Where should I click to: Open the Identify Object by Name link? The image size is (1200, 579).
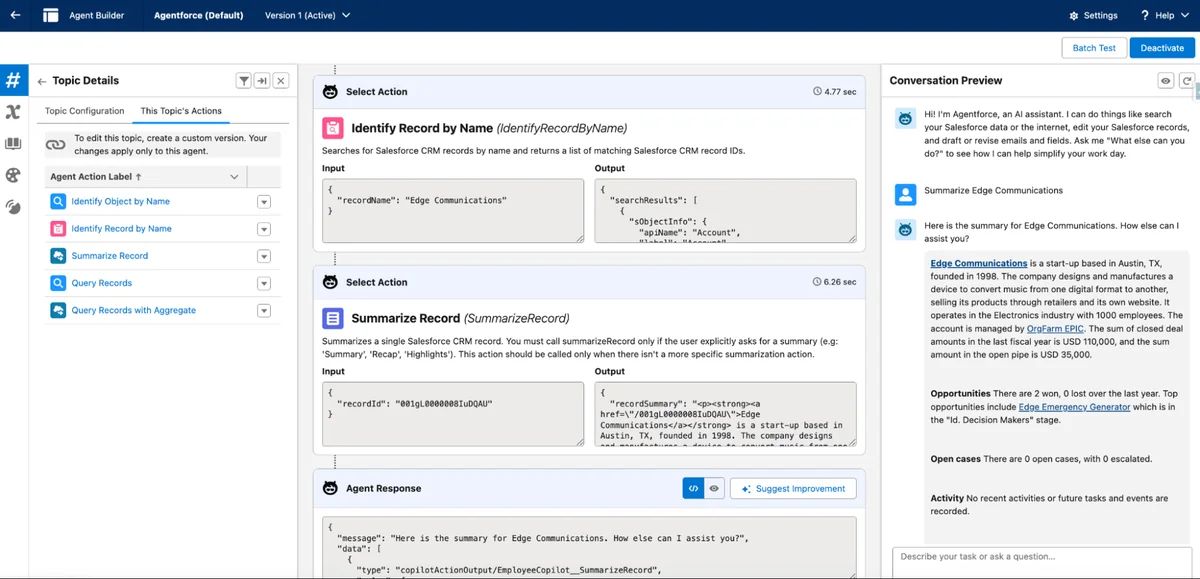[x=120, y=201]
